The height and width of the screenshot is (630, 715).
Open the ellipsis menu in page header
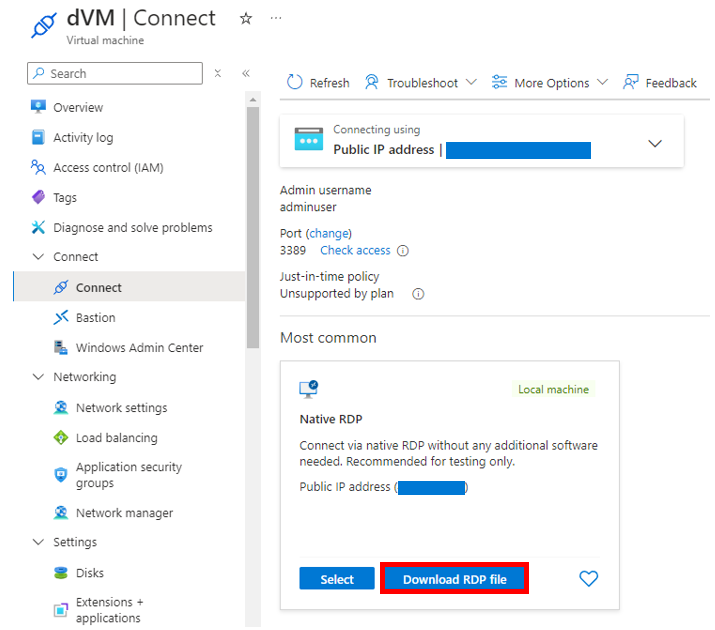tap(276, 18)
